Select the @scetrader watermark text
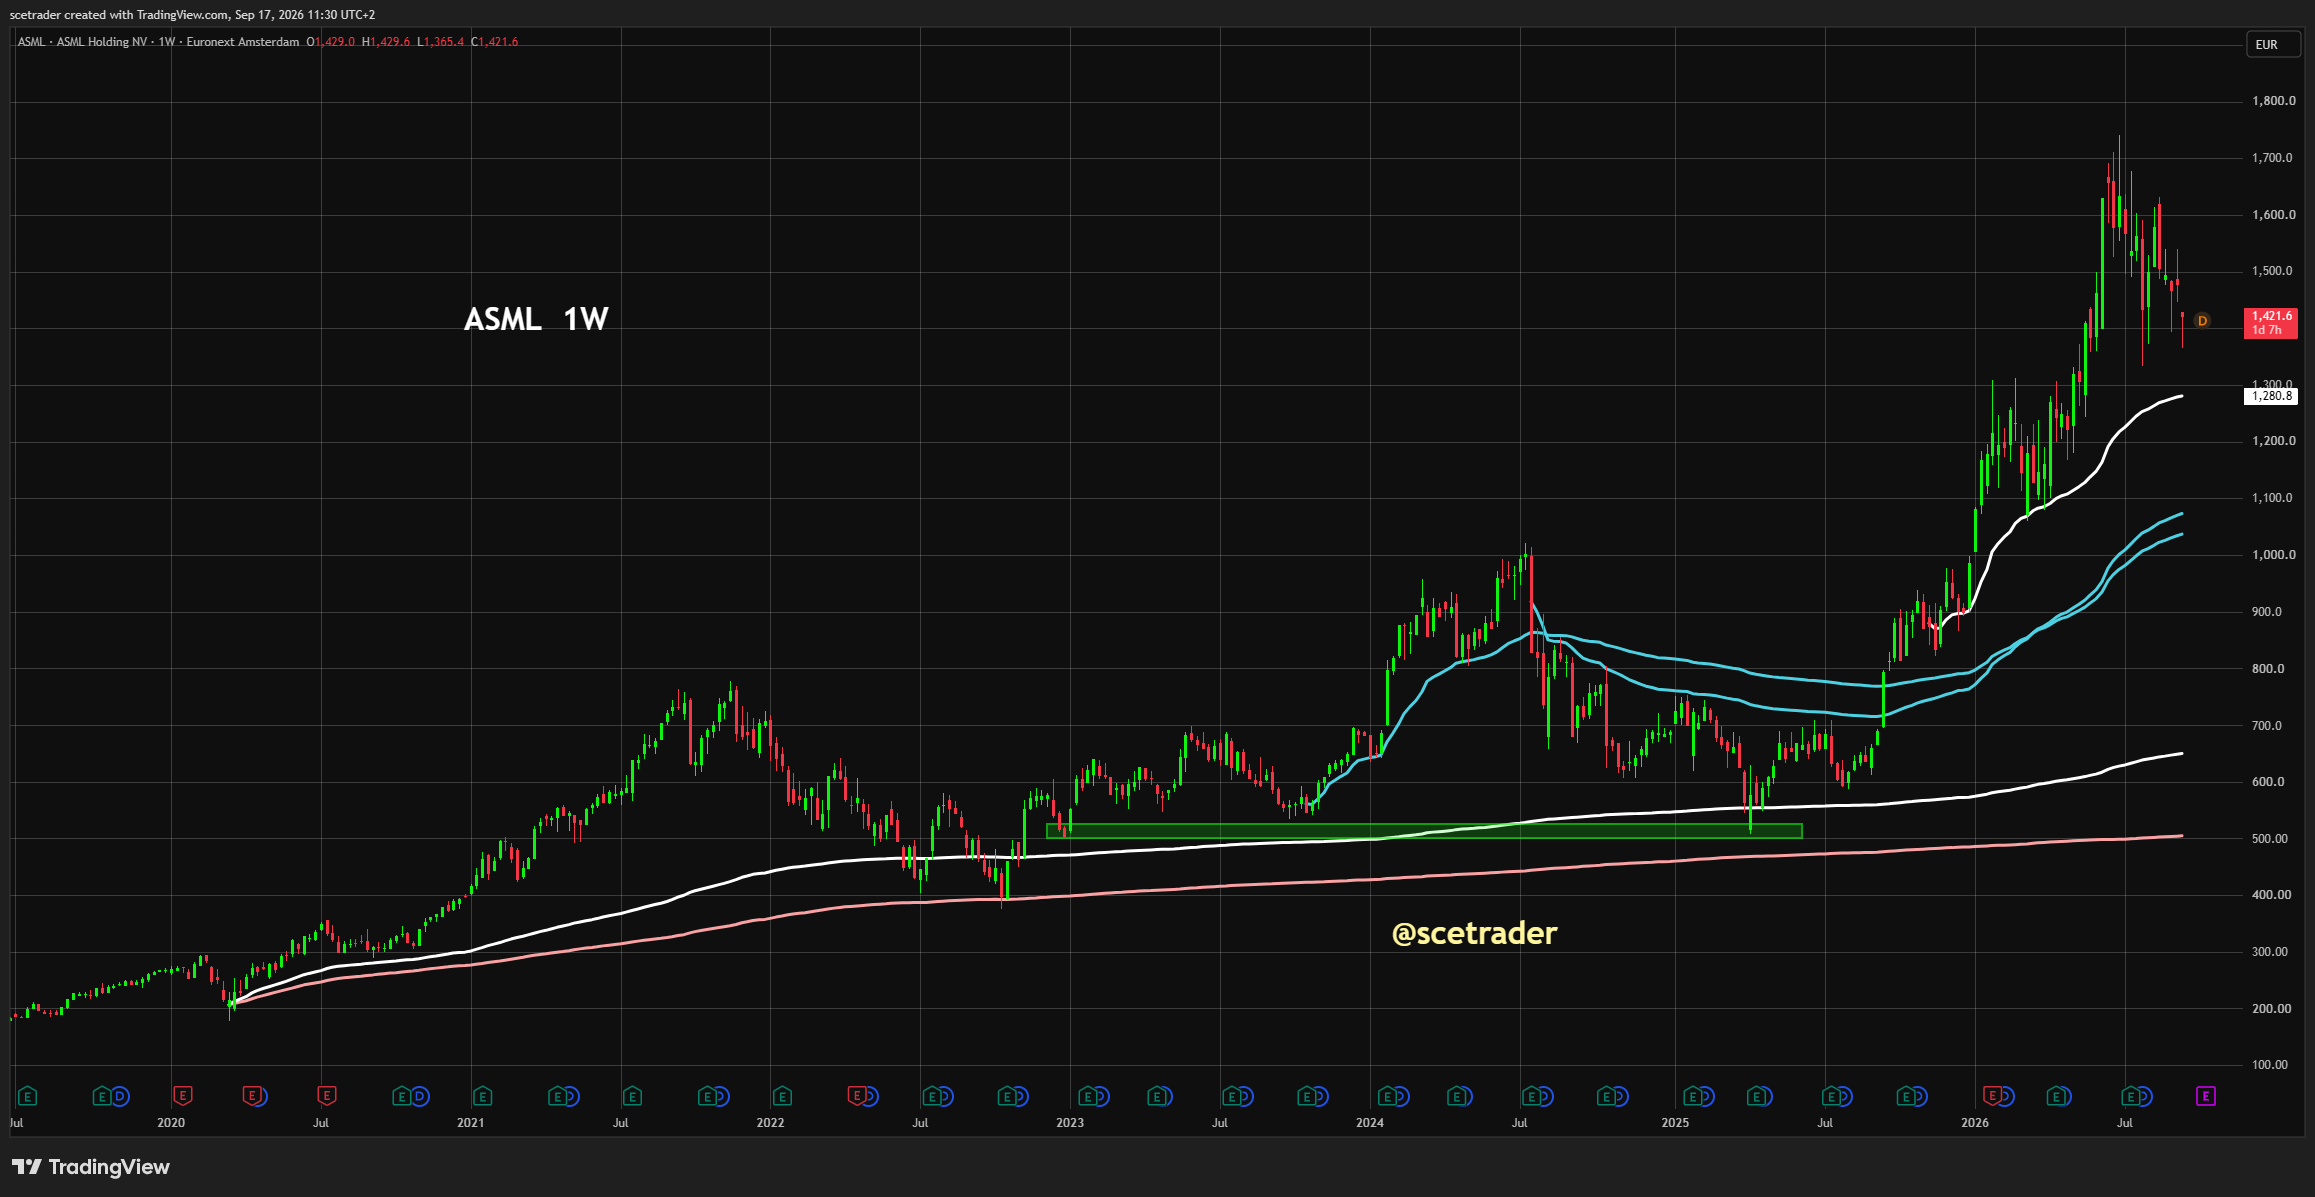 [x=1474, y=933]
